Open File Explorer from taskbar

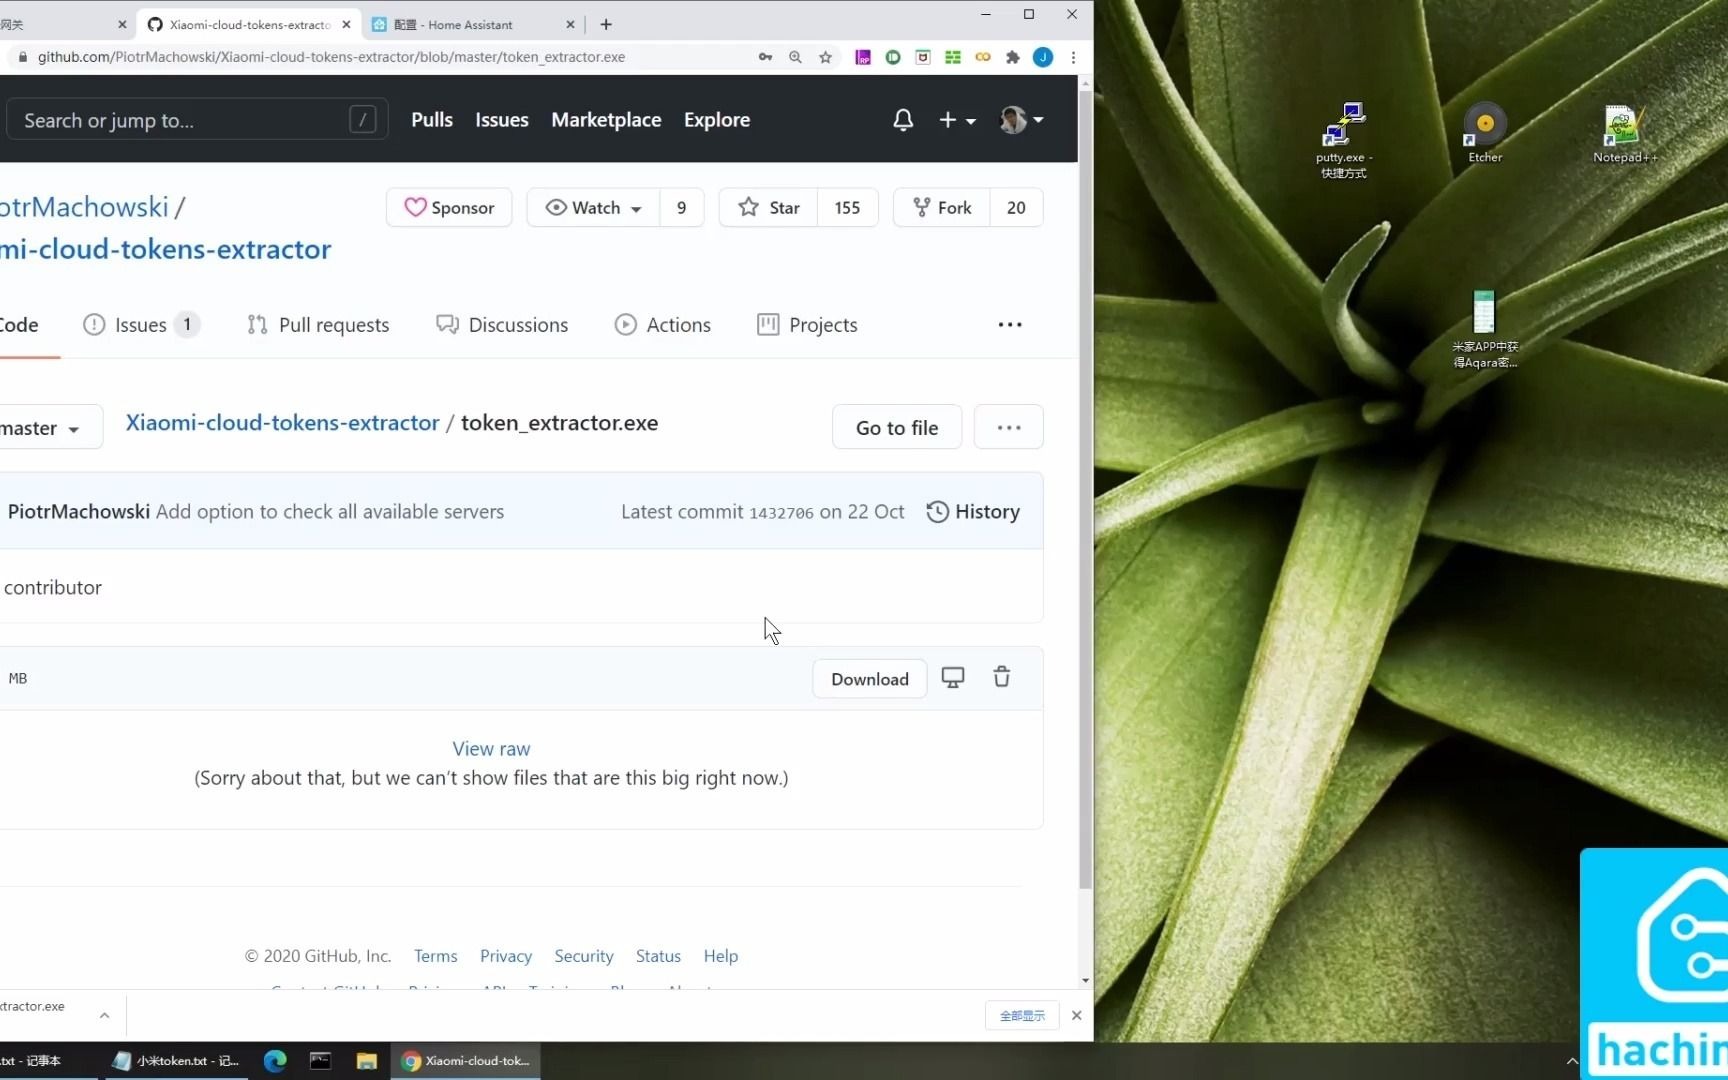pyautogui.click(x=366, y=1061)
